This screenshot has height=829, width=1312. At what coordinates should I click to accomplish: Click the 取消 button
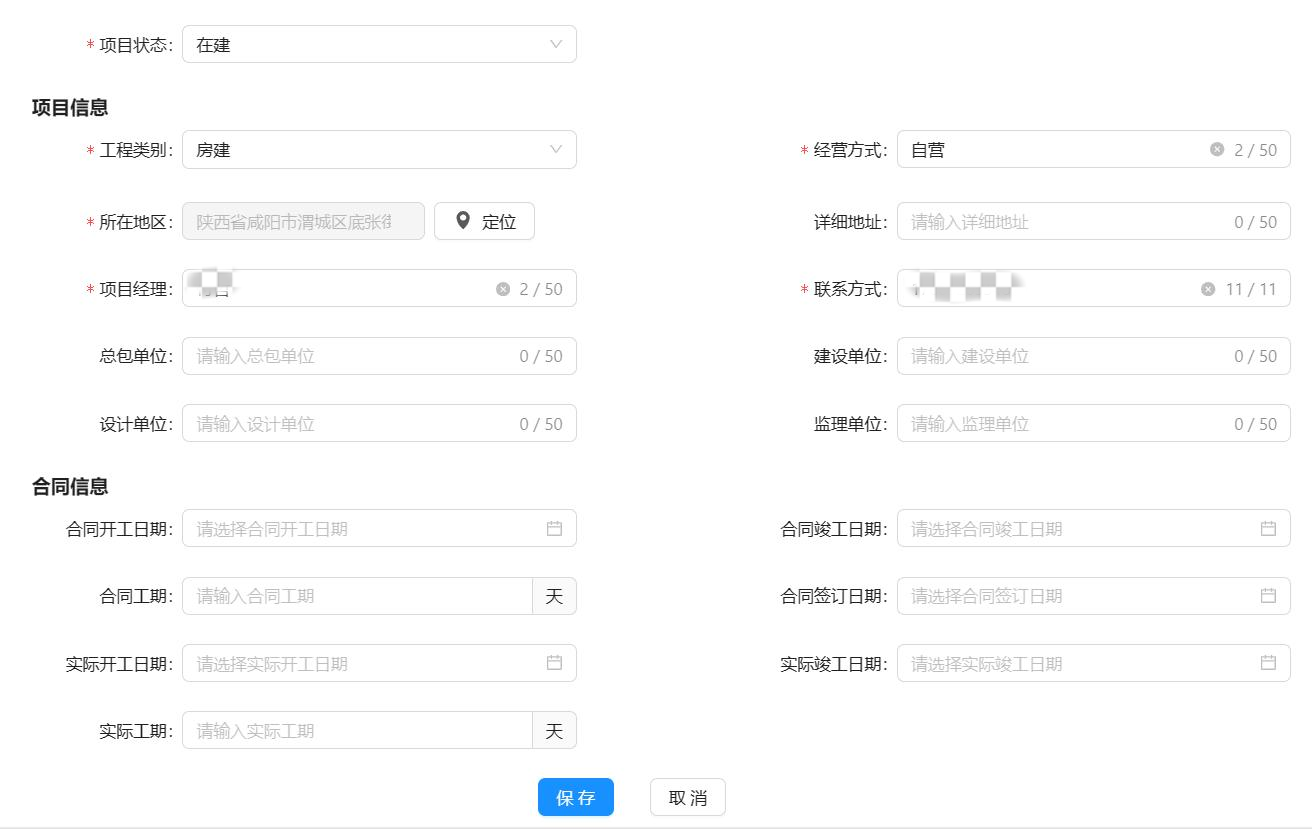tap(687, 797)
